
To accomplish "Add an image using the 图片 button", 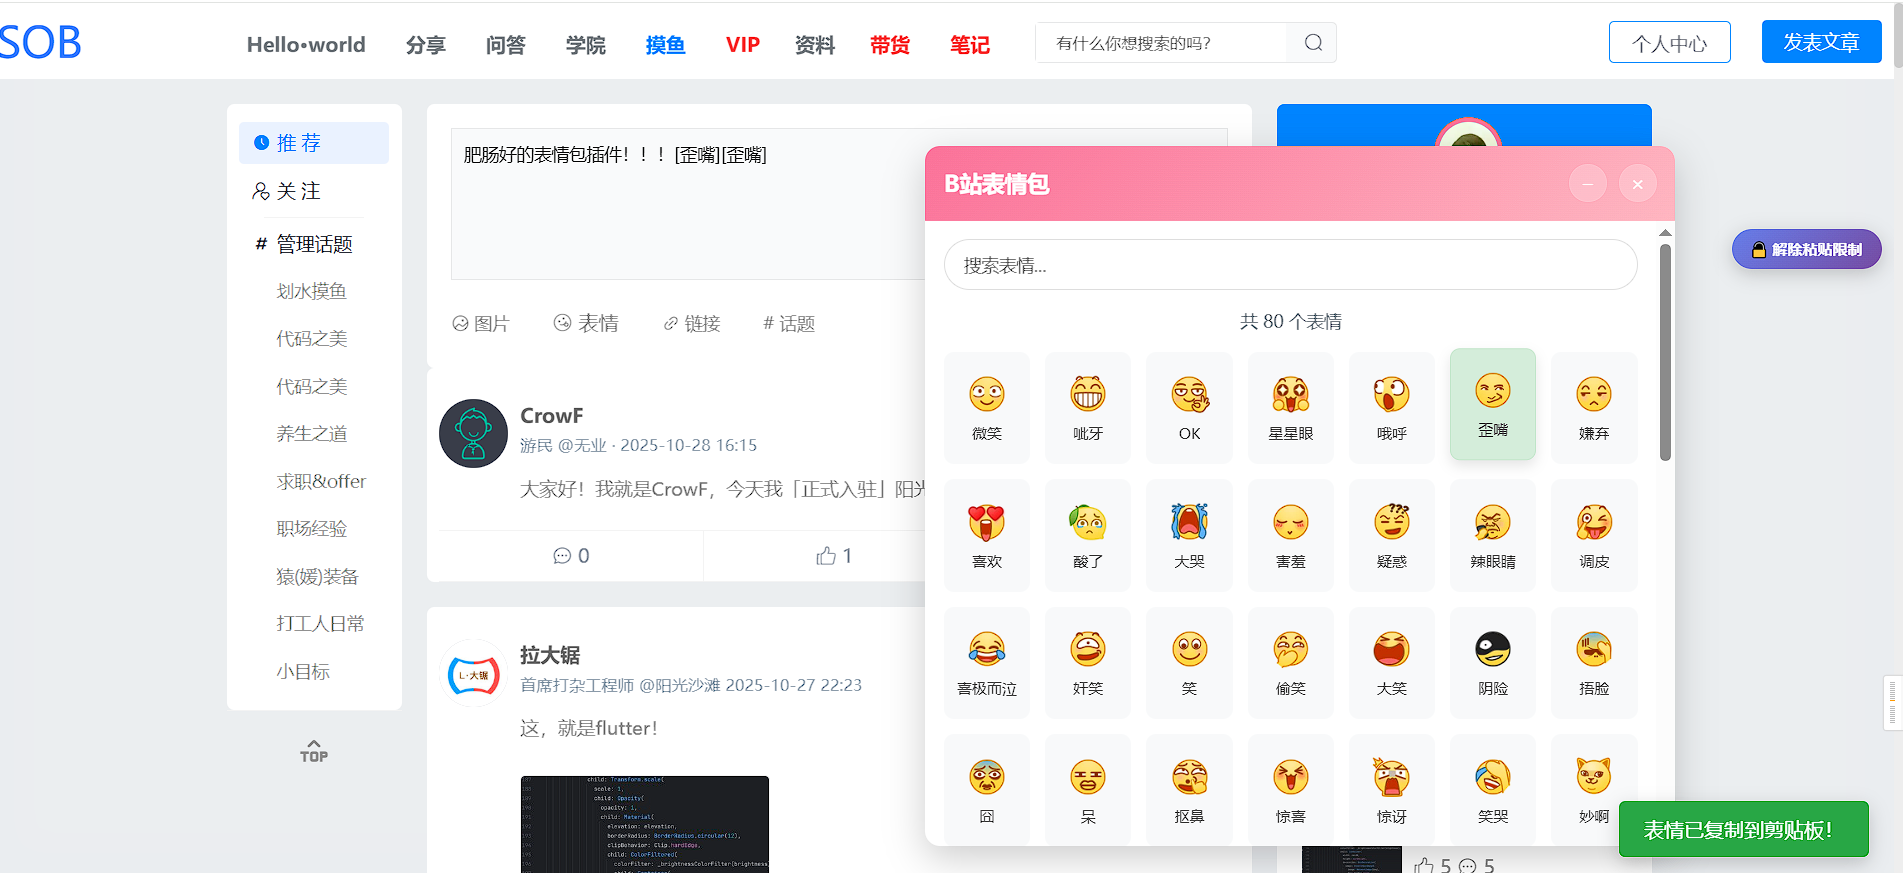I will click(481, 323).
